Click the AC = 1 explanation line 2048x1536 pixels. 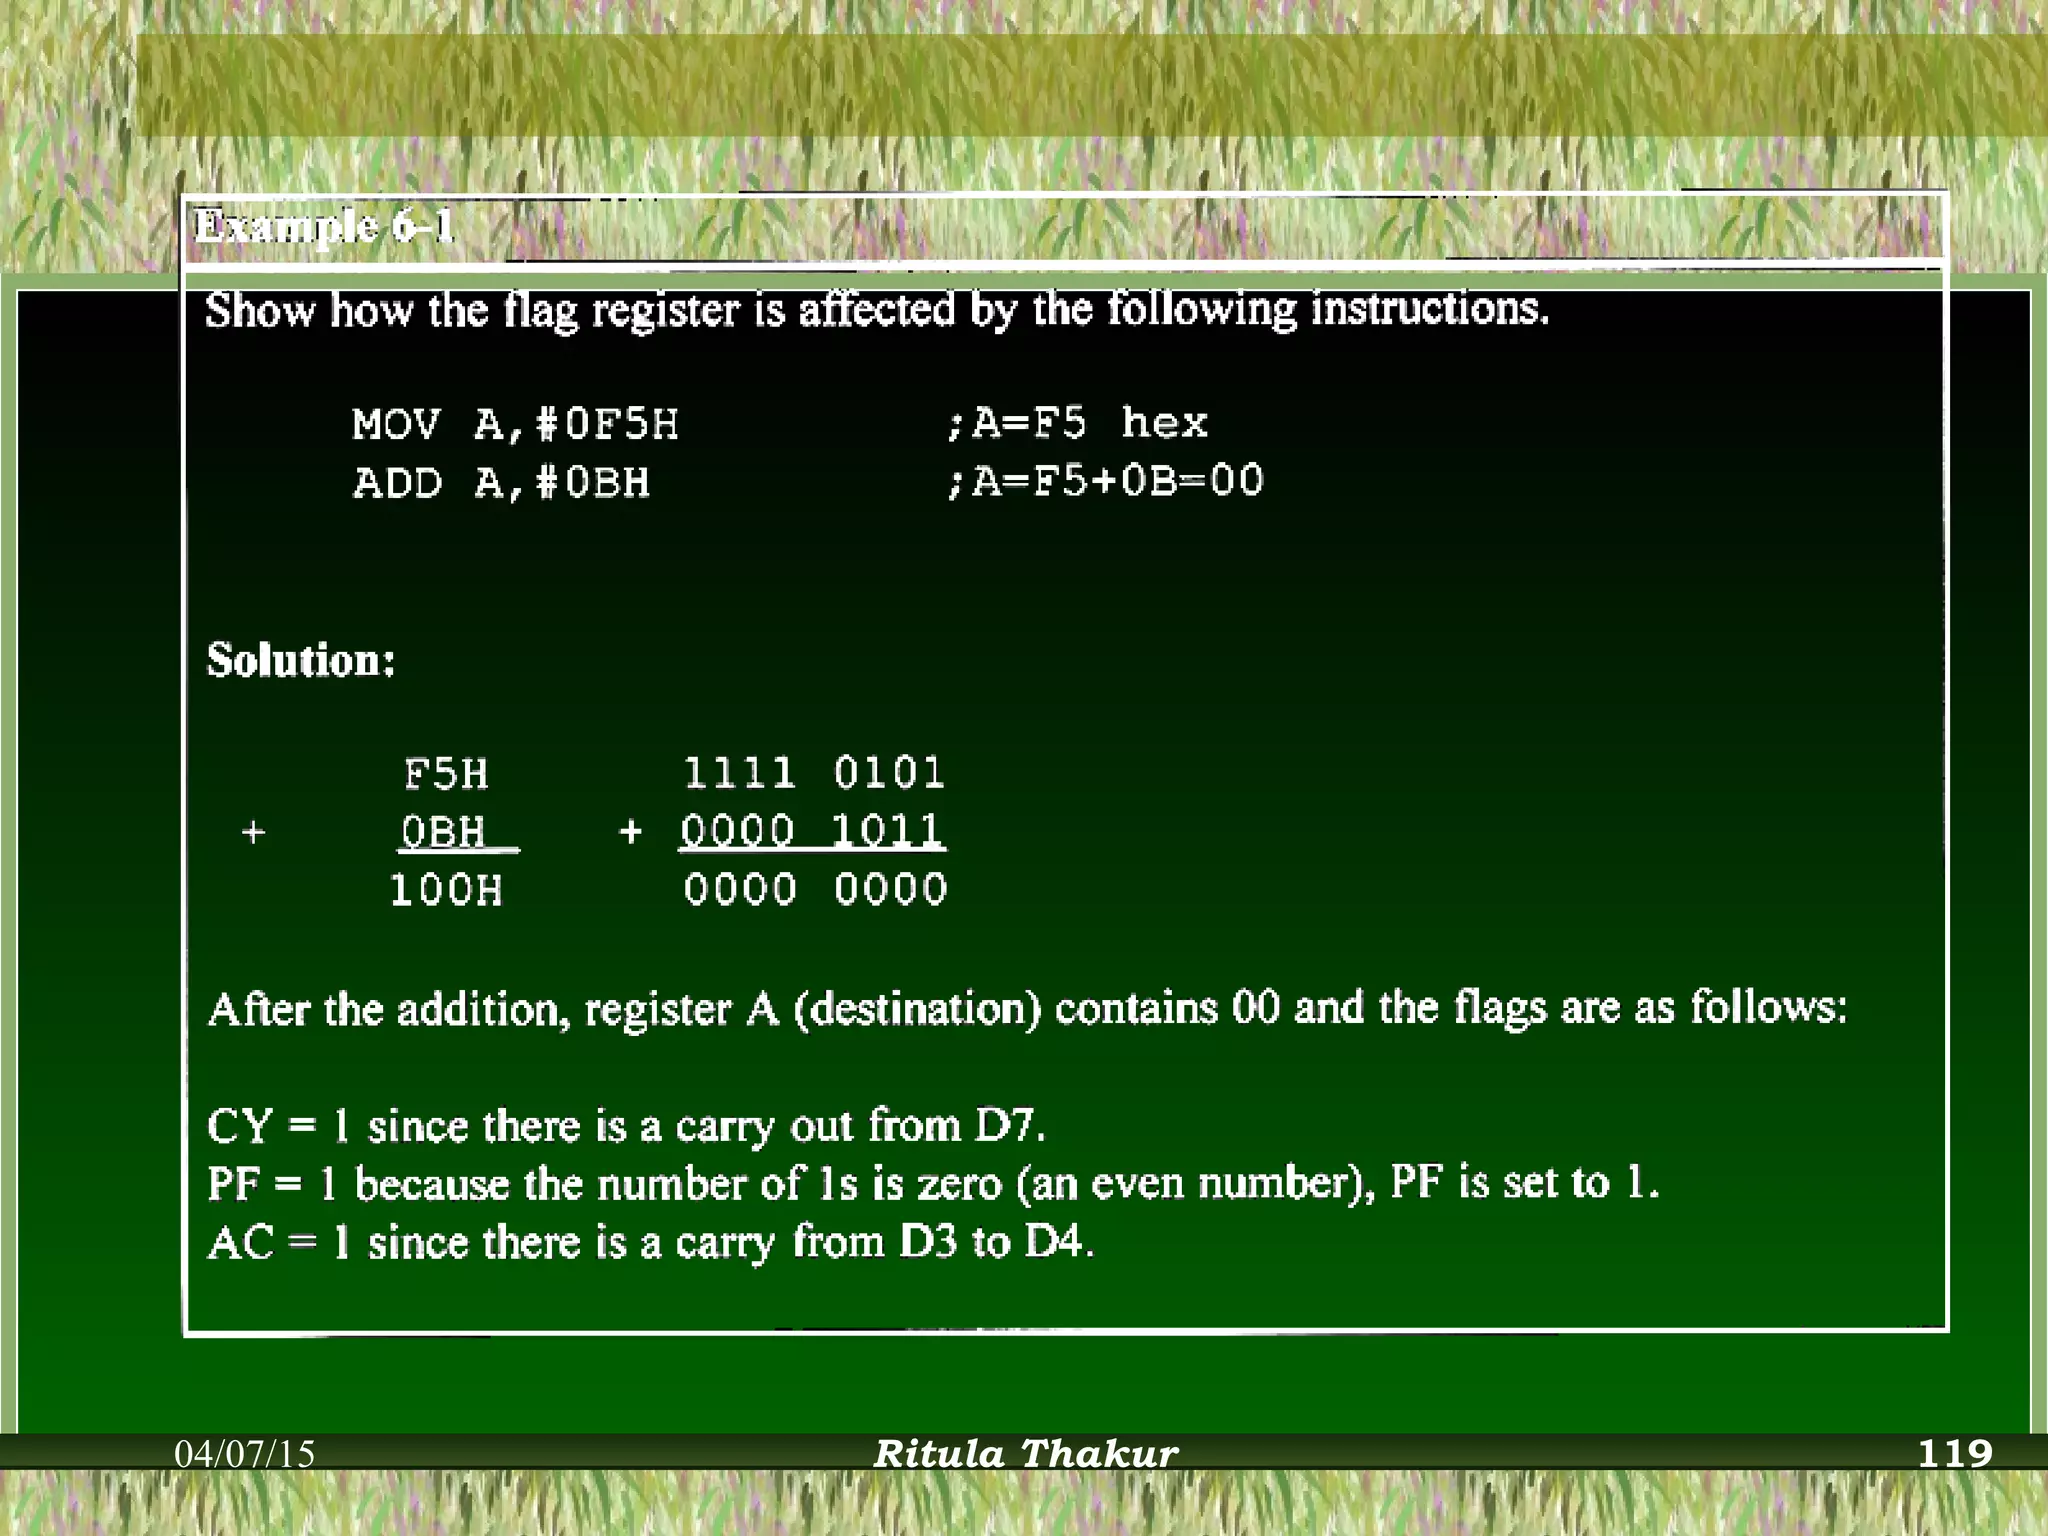651,1243
